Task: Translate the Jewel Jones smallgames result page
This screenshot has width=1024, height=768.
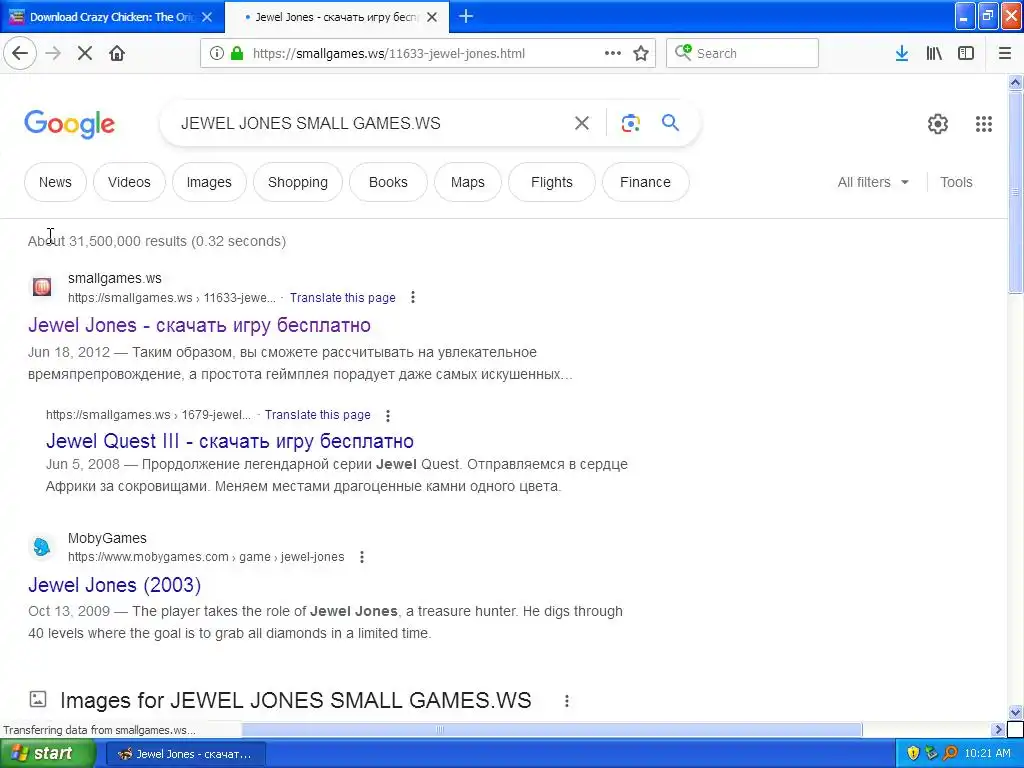Action: (342, 298)
